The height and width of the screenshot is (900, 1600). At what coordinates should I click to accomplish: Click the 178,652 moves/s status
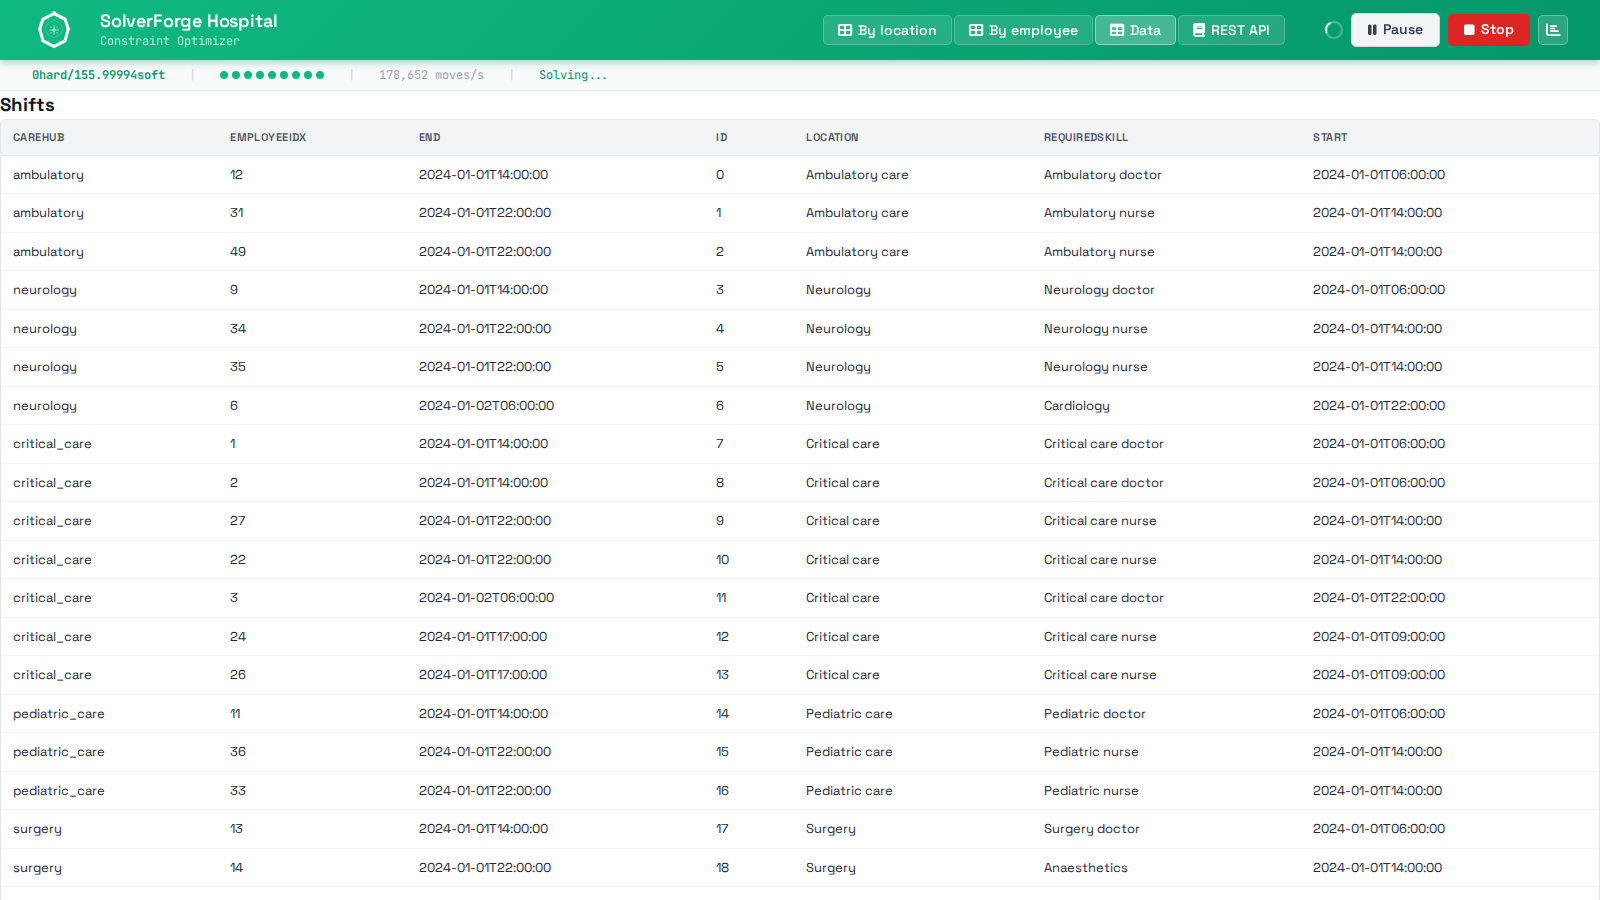point(431,75)
